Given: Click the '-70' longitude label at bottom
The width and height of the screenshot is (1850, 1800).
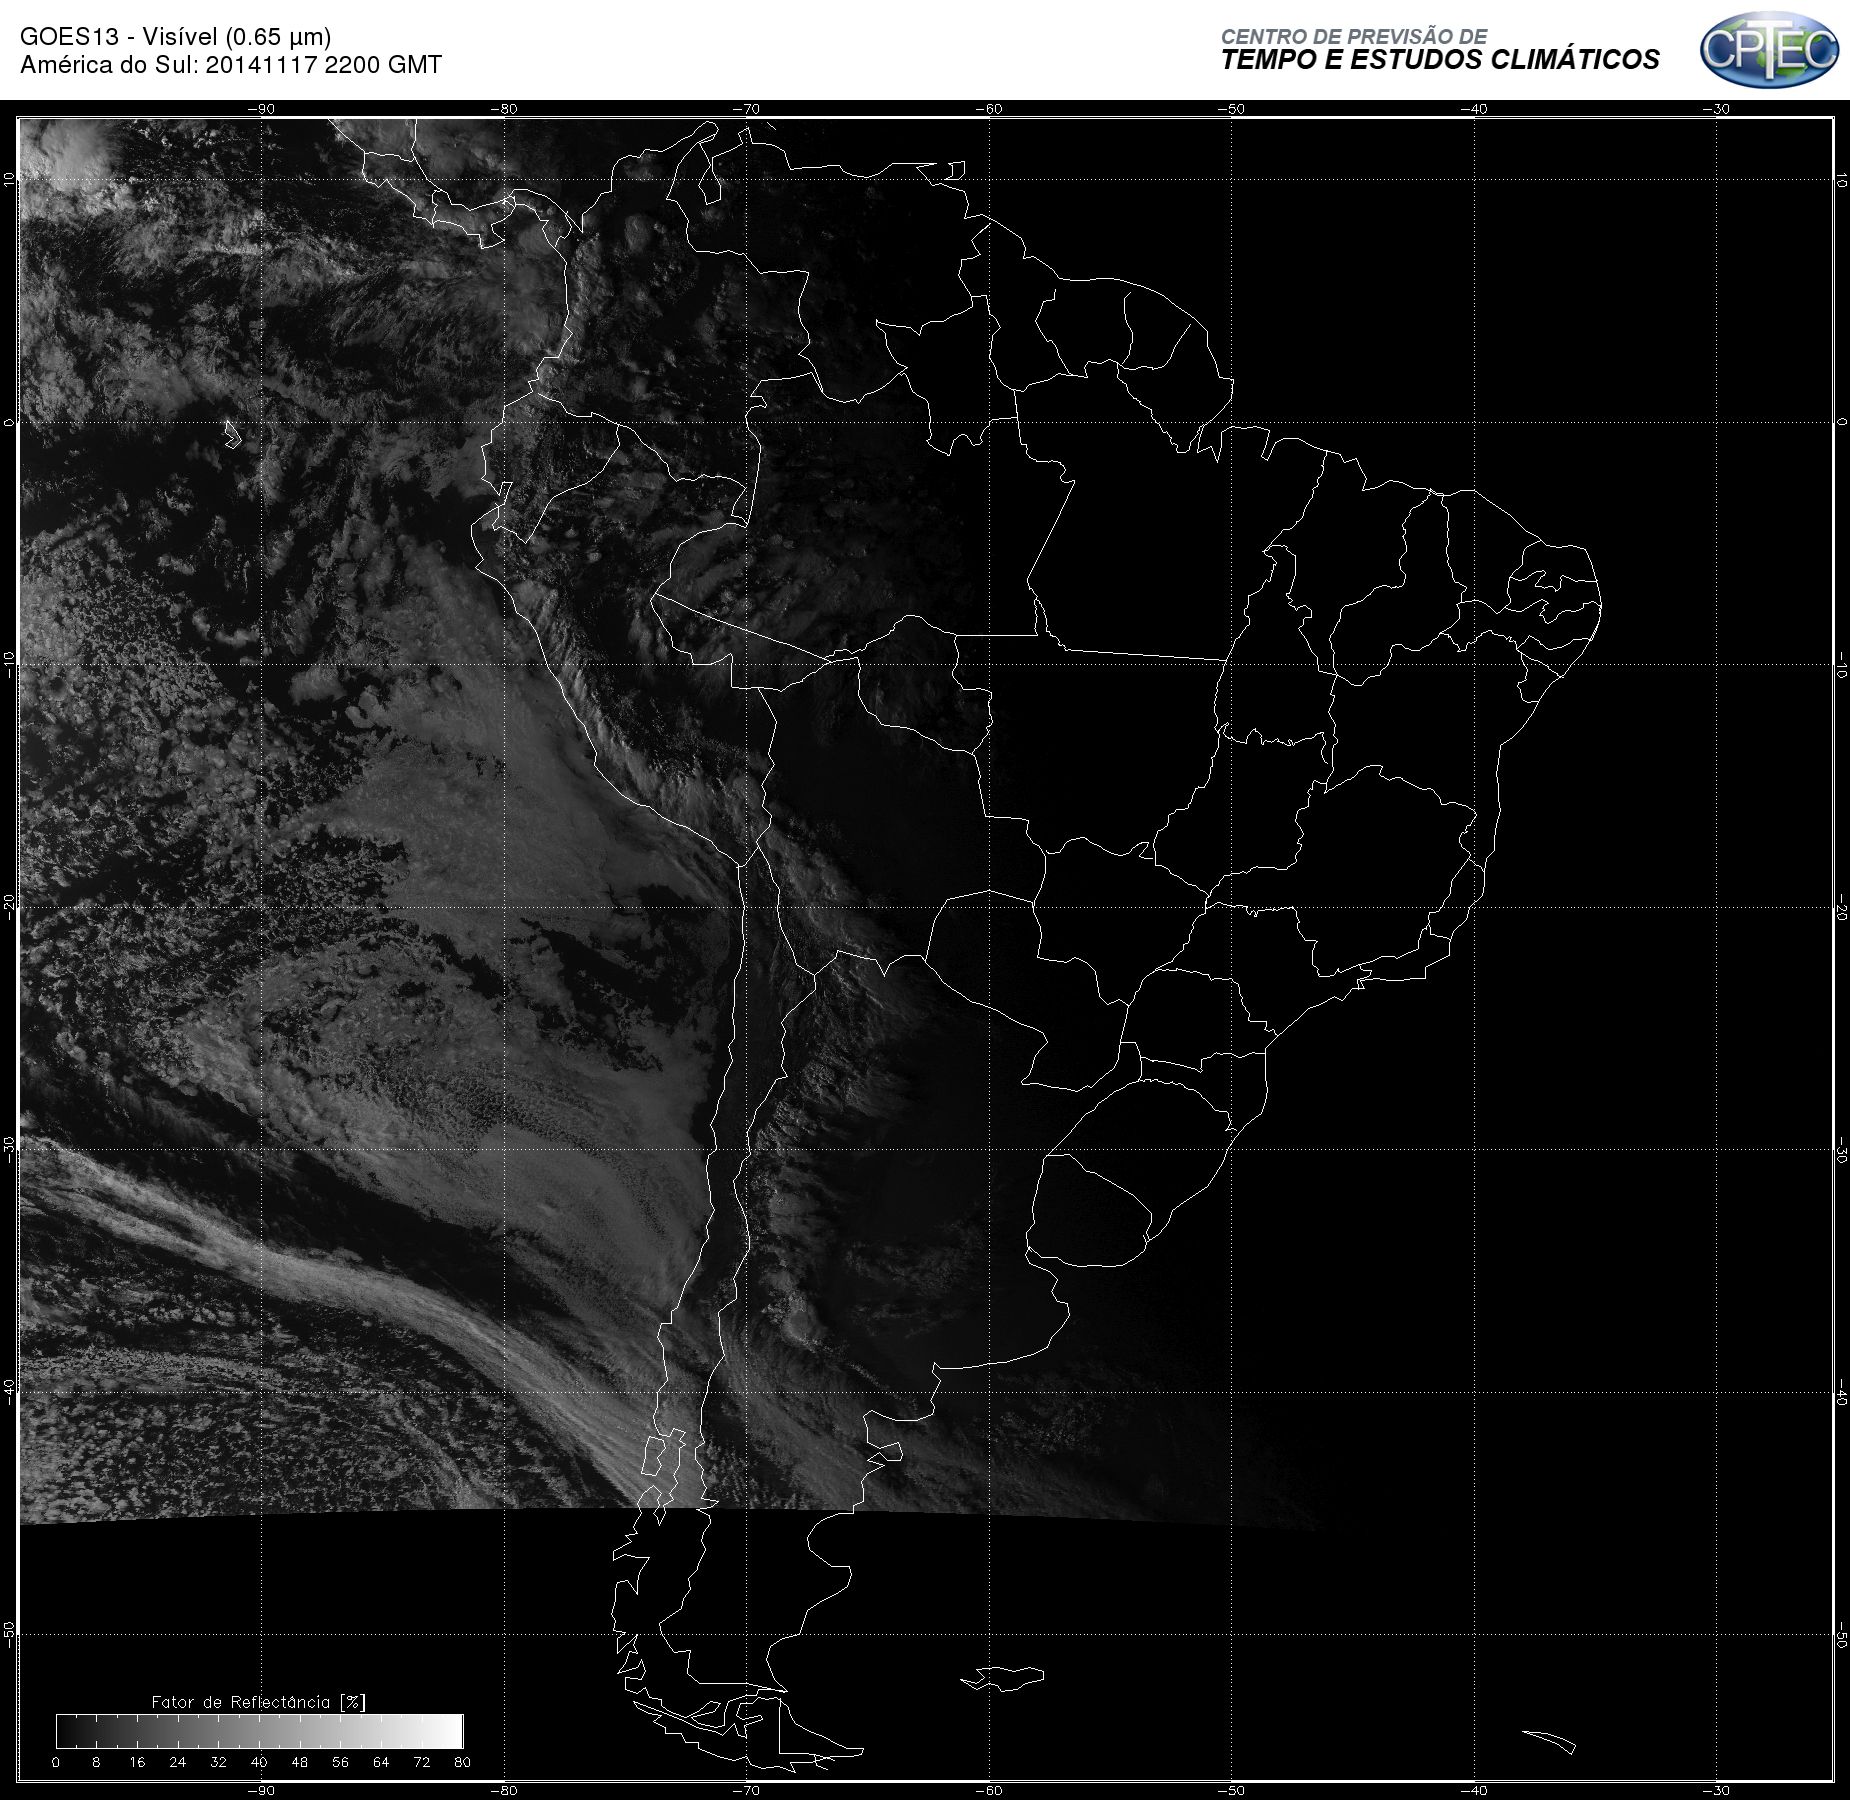Looking at the screenshot, I should [x=746, y=1790].
